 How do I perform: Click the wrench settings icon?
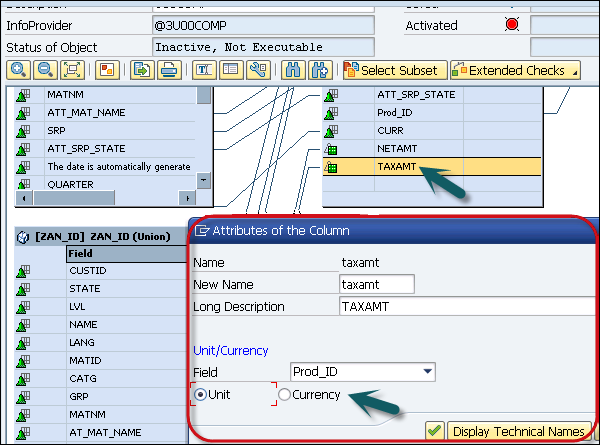tap(256, 70)
